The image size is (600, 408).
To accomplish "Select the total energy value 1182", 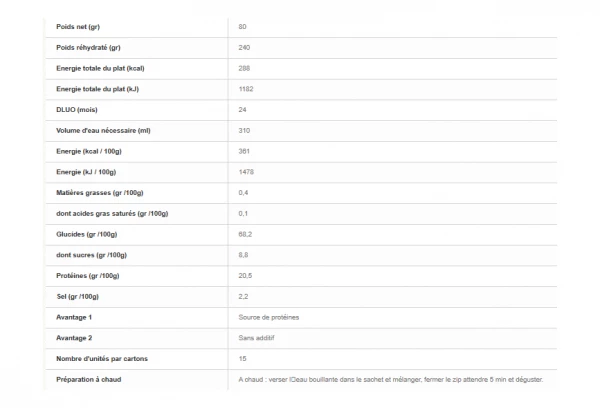I will pyautogui.click(x=247, y=88).
